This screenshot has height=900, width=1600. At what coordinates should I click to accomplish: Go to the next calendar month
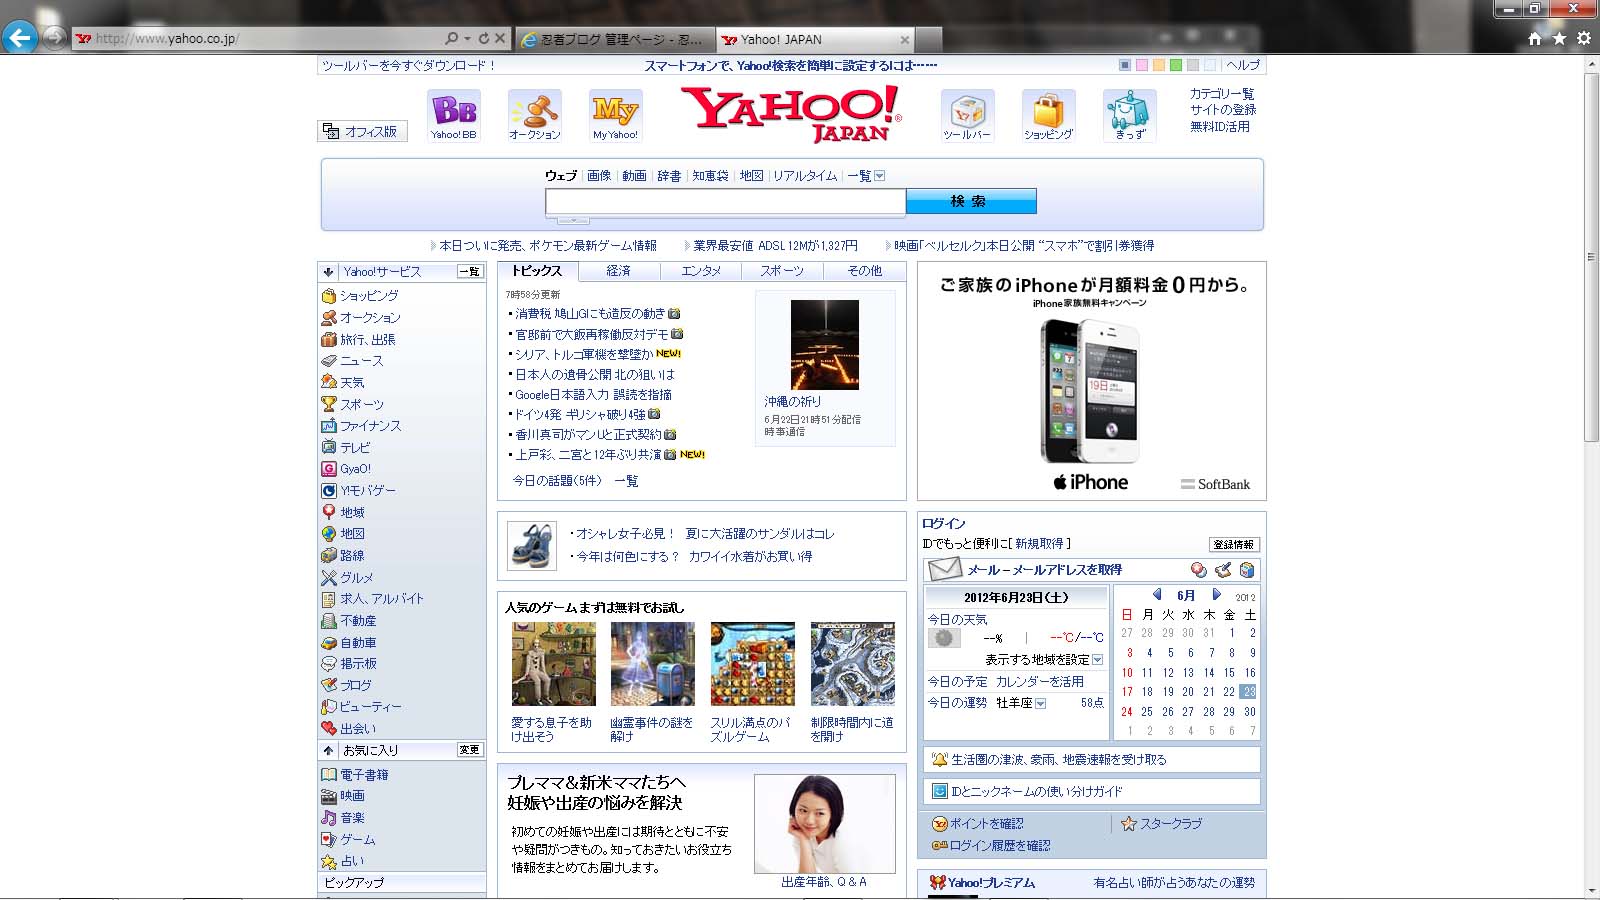pos(1217,595)
